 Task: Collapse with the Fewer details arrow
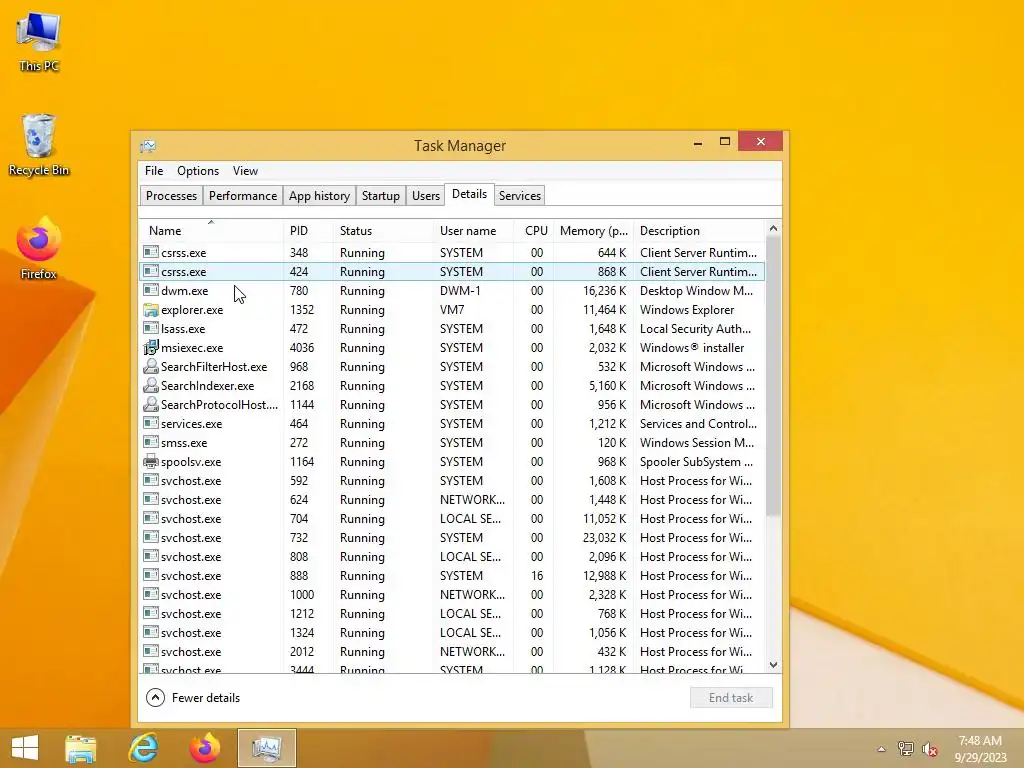click(155, 697)
